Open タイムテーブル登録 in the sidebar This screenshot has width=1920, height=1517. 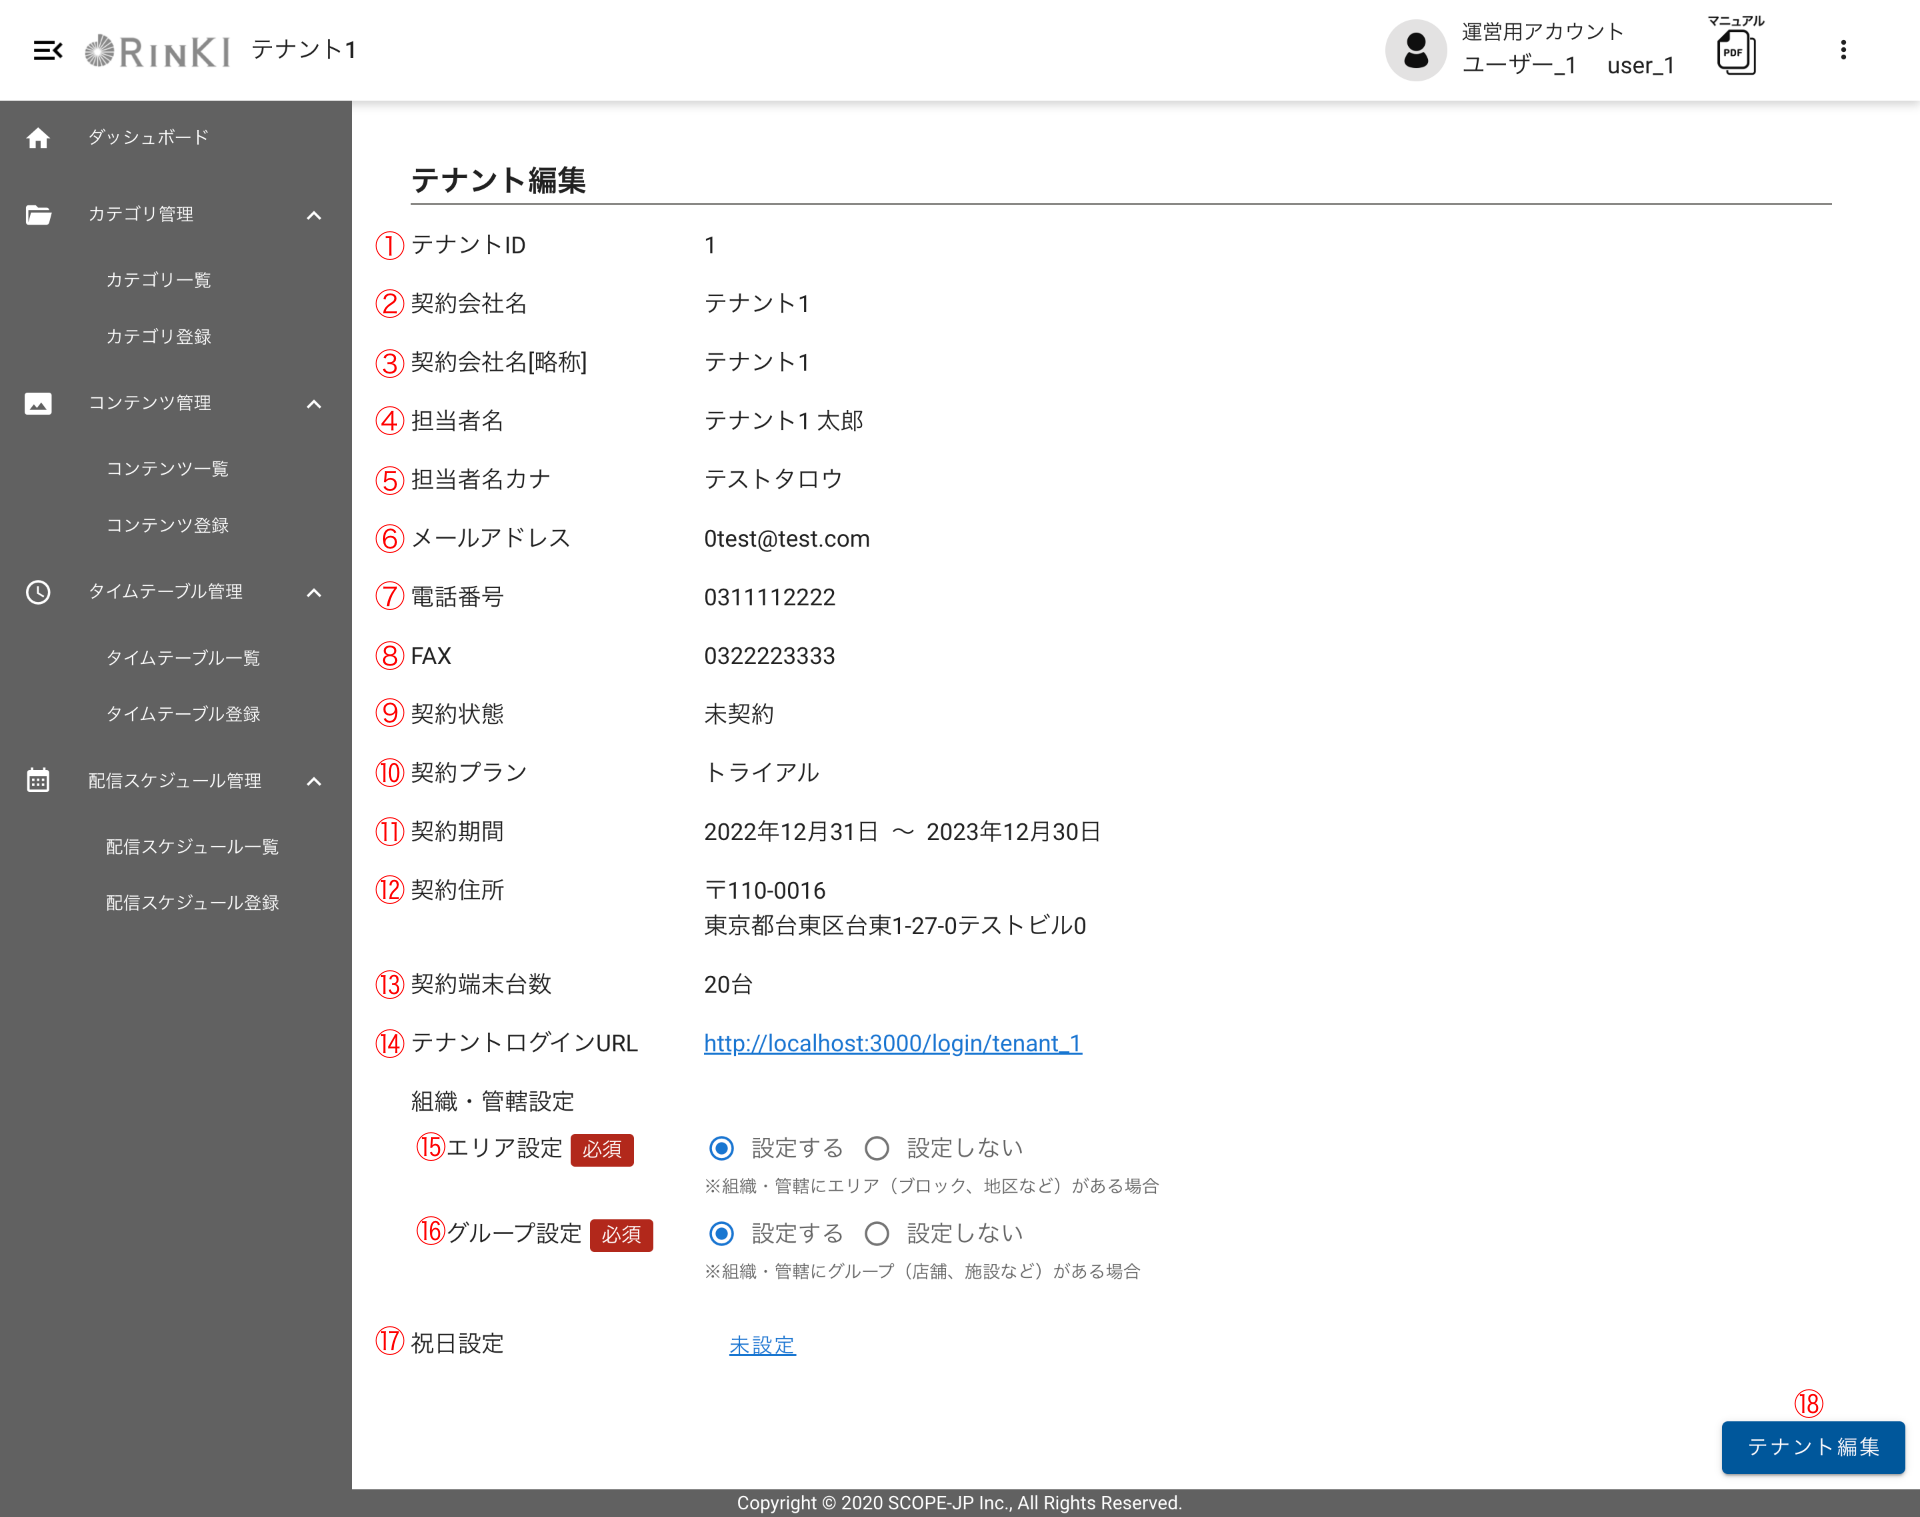click(183, 714)
